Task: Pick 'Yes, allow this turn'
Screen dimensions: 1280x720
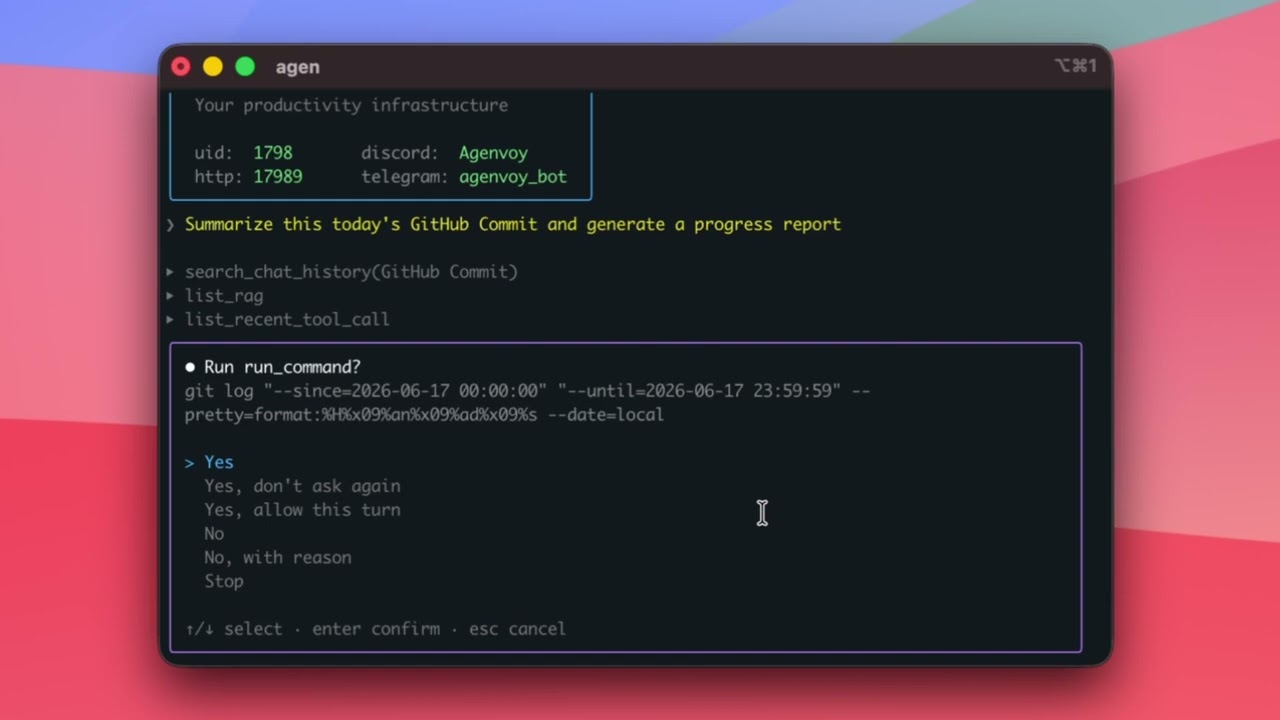Action: [302, 510]
